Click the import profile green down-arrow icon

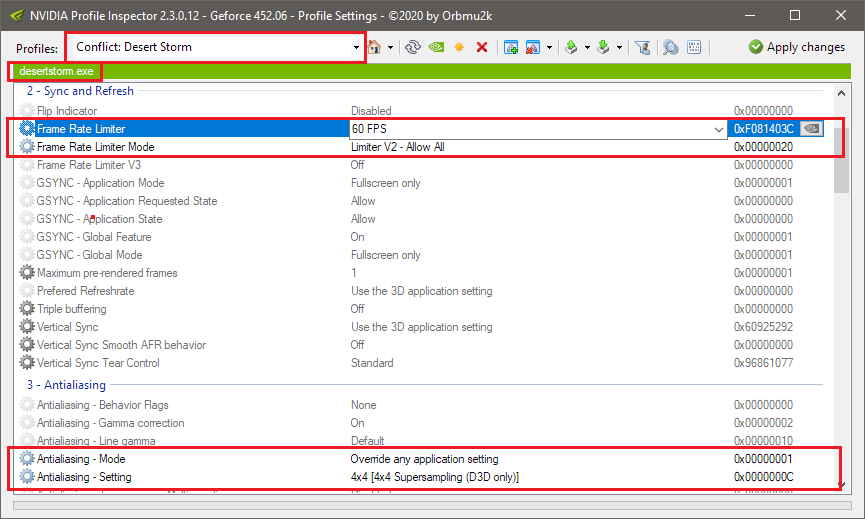click(x=604, y=47)
